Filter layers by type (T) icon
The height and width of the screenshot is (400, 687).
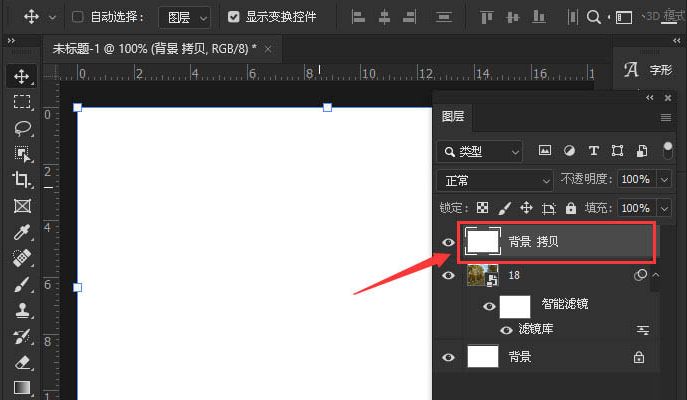pos(593,151)
